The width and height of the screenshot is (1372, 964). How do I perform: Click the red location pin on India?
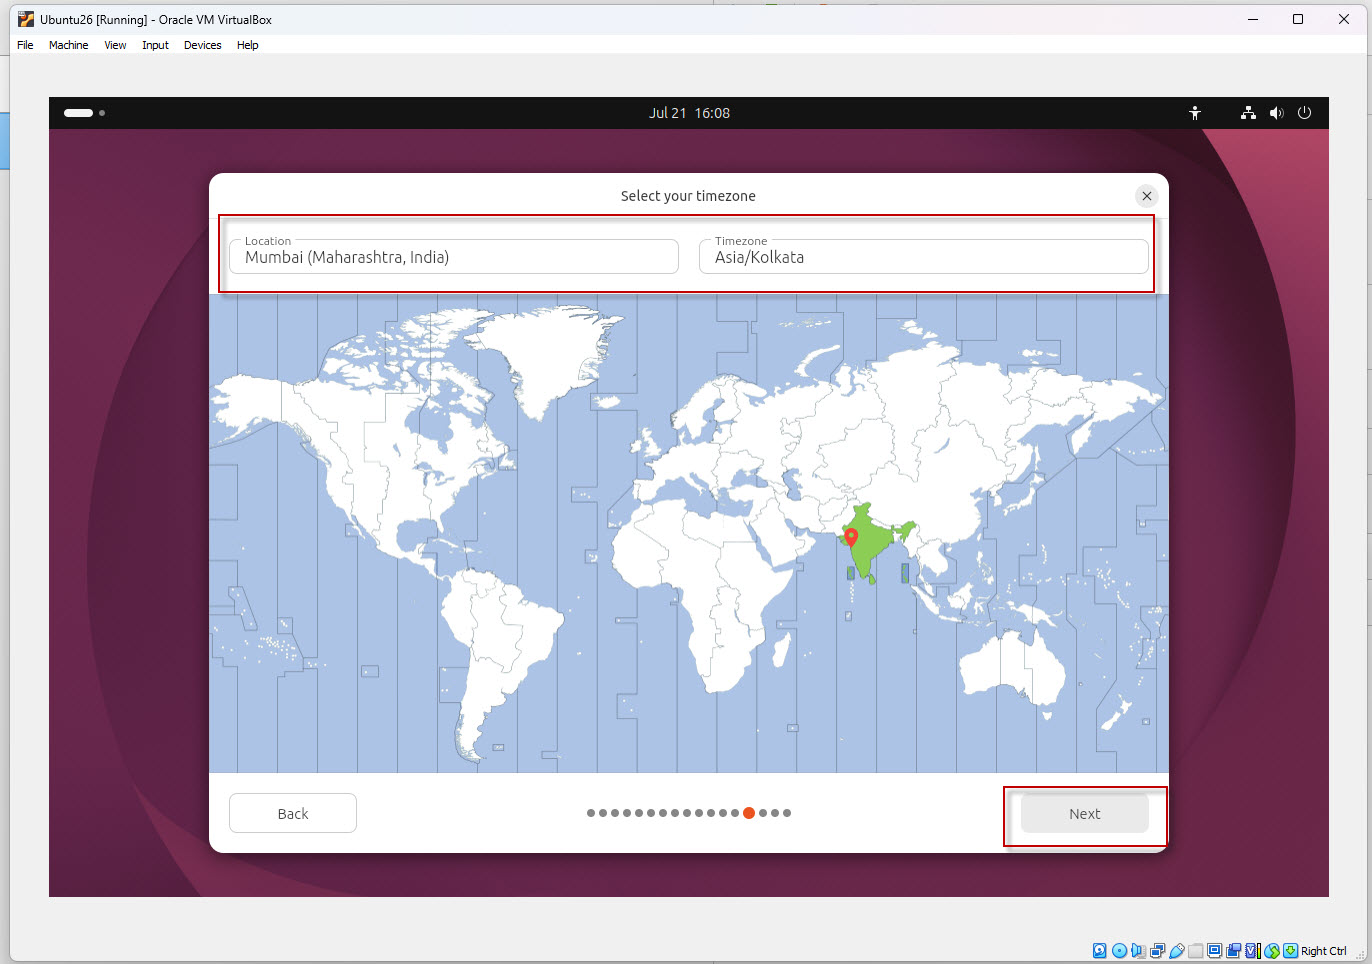click(x=851, y=537)
